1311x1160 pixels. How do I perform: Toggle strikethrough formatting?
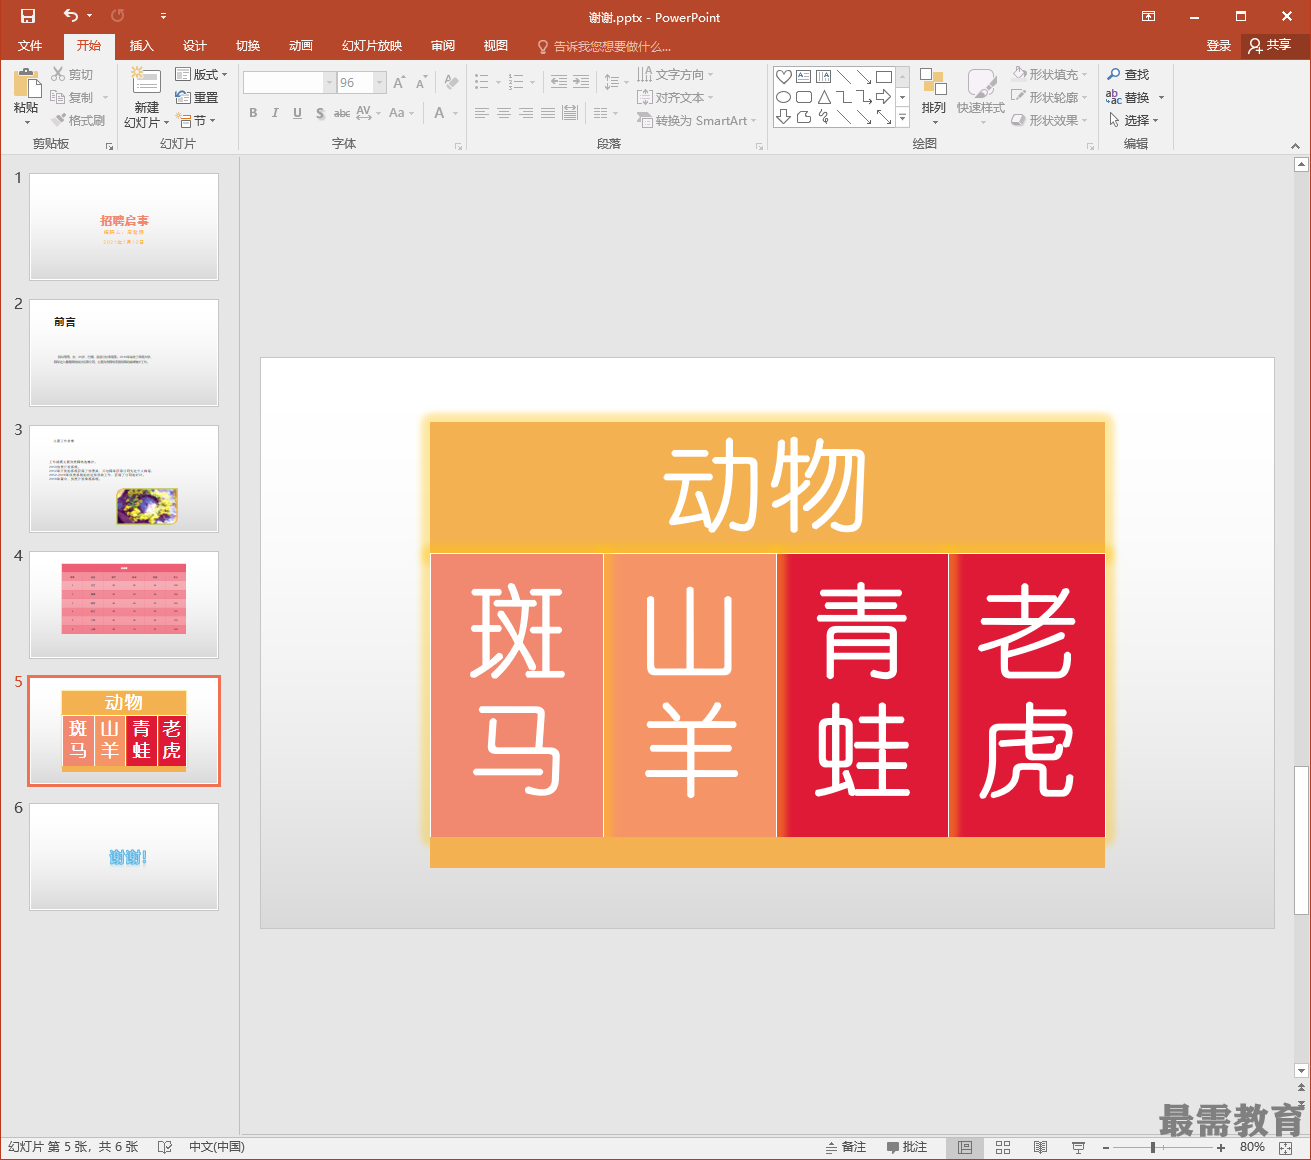click(x=342, y=113)
